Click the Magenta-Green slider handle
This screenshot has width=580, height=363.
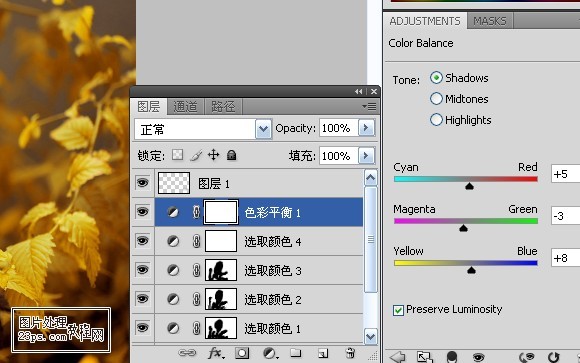[x=463, y=228]
